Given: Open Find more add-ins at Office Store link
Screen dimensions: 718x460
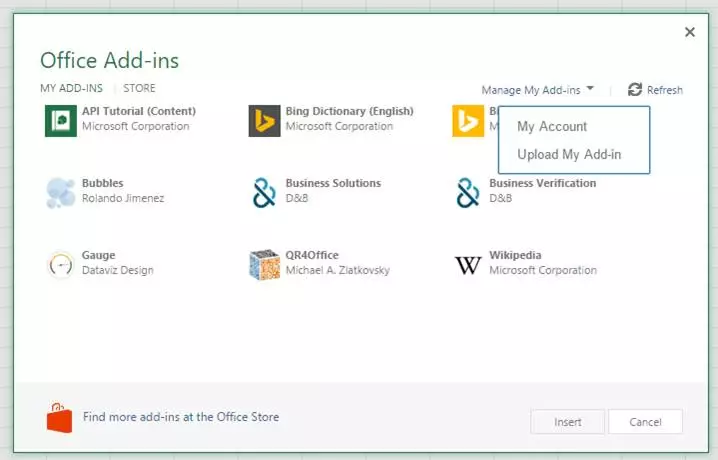Looking at the screenshot, I should click(x=181, y=417).
